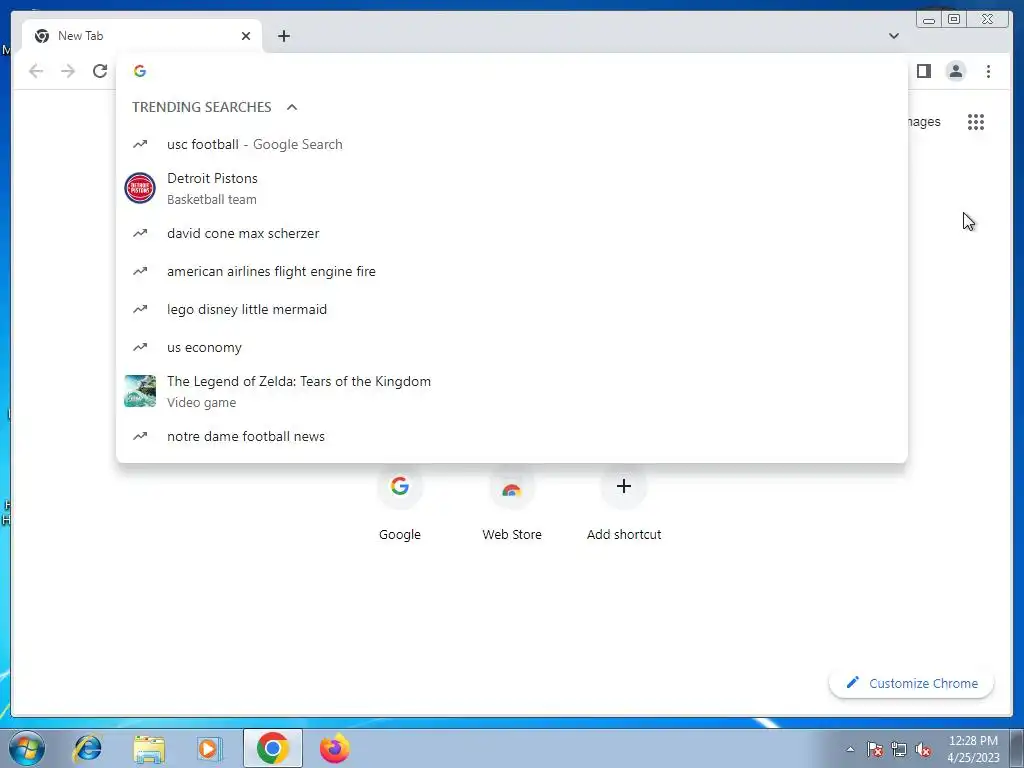The height and width of the screenshot is (768, 1024).
Task: Open the tab search chevron
Action: tap(893, 36)
